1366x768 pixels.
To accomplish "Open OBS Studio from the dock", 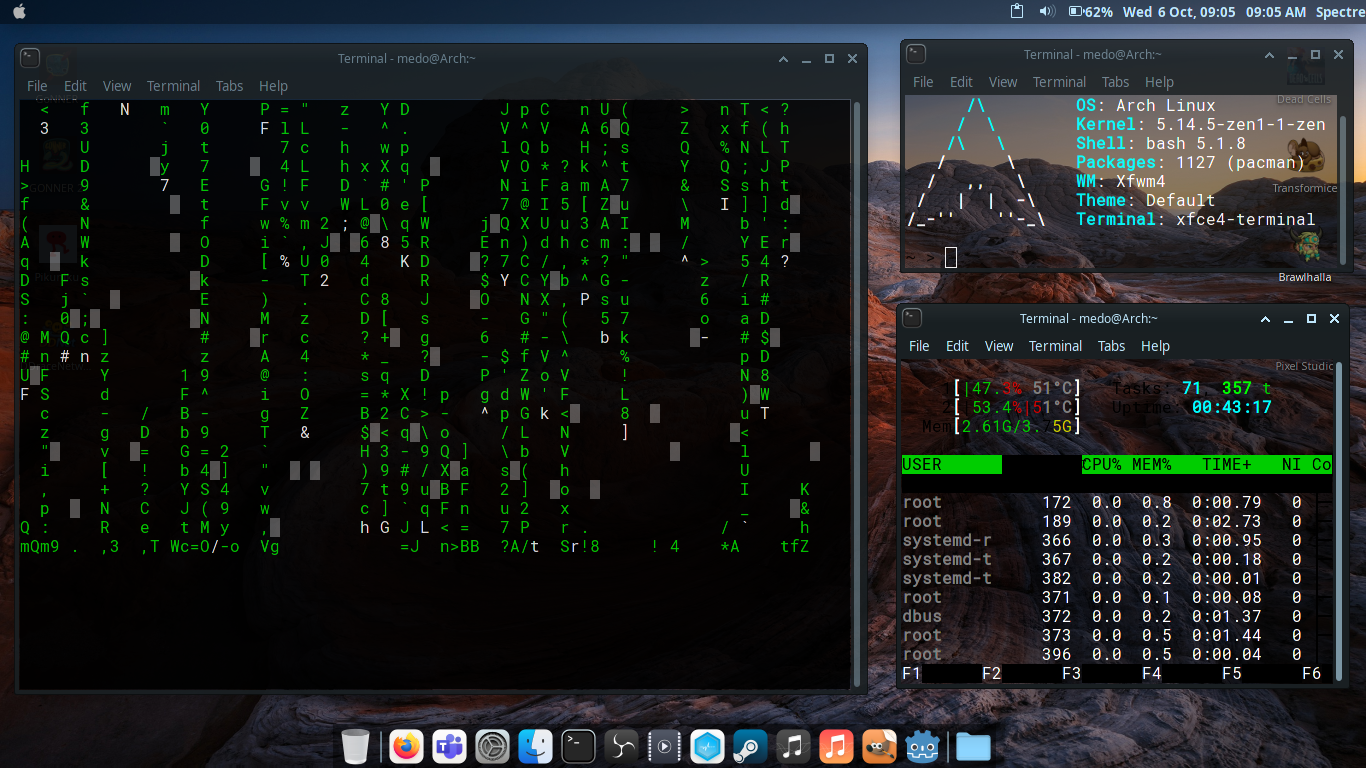I will (x=621, y=746).
